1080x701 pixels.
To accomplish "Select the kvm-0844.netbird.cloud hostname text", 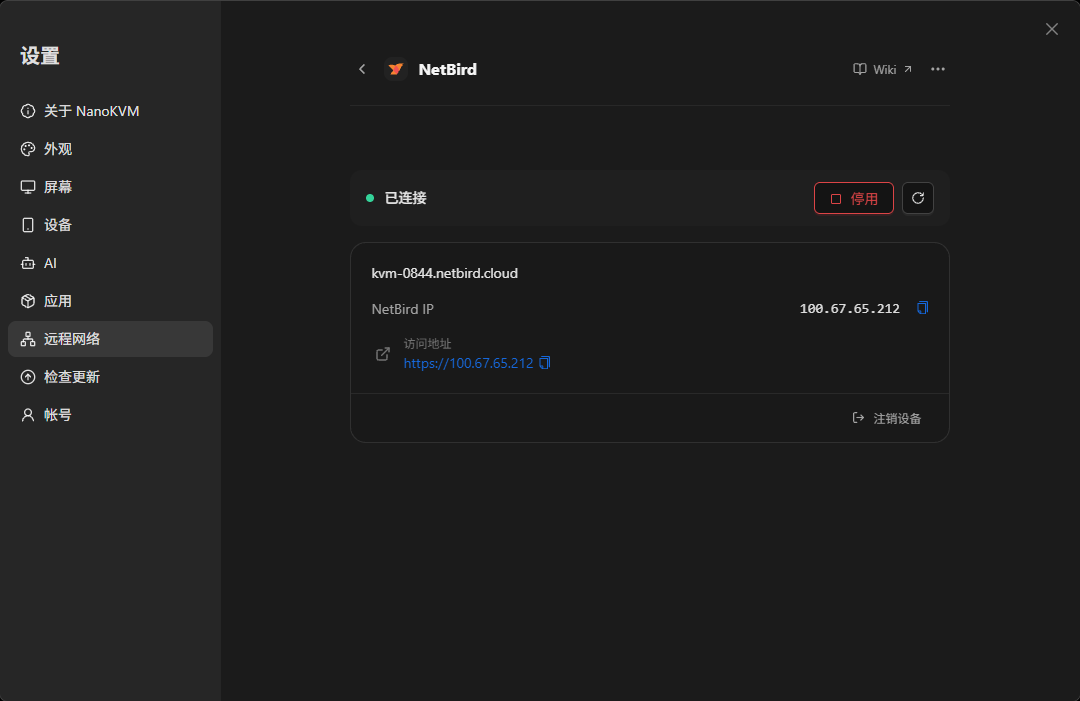I will [444, 273].
